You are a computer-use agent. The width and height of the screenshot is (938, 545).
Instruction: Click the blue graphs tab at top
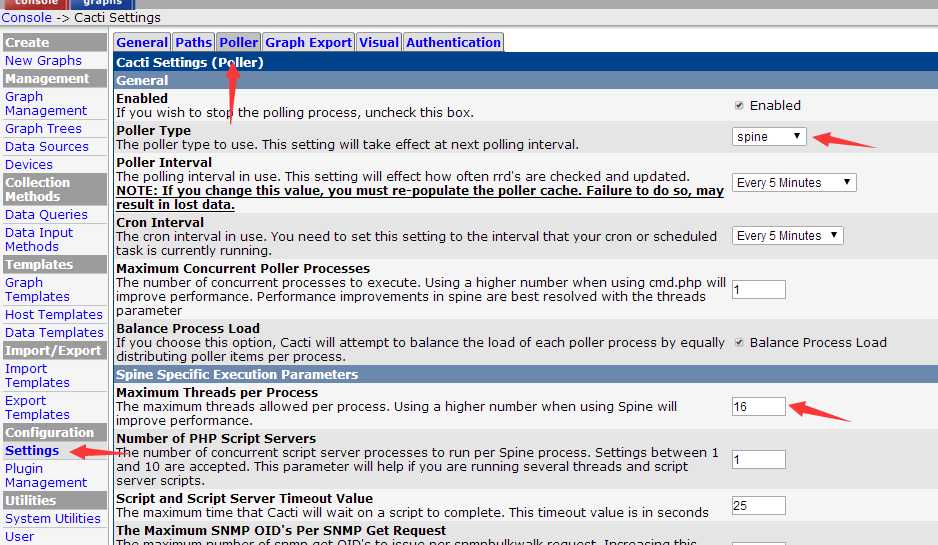[x=102, y=4]
